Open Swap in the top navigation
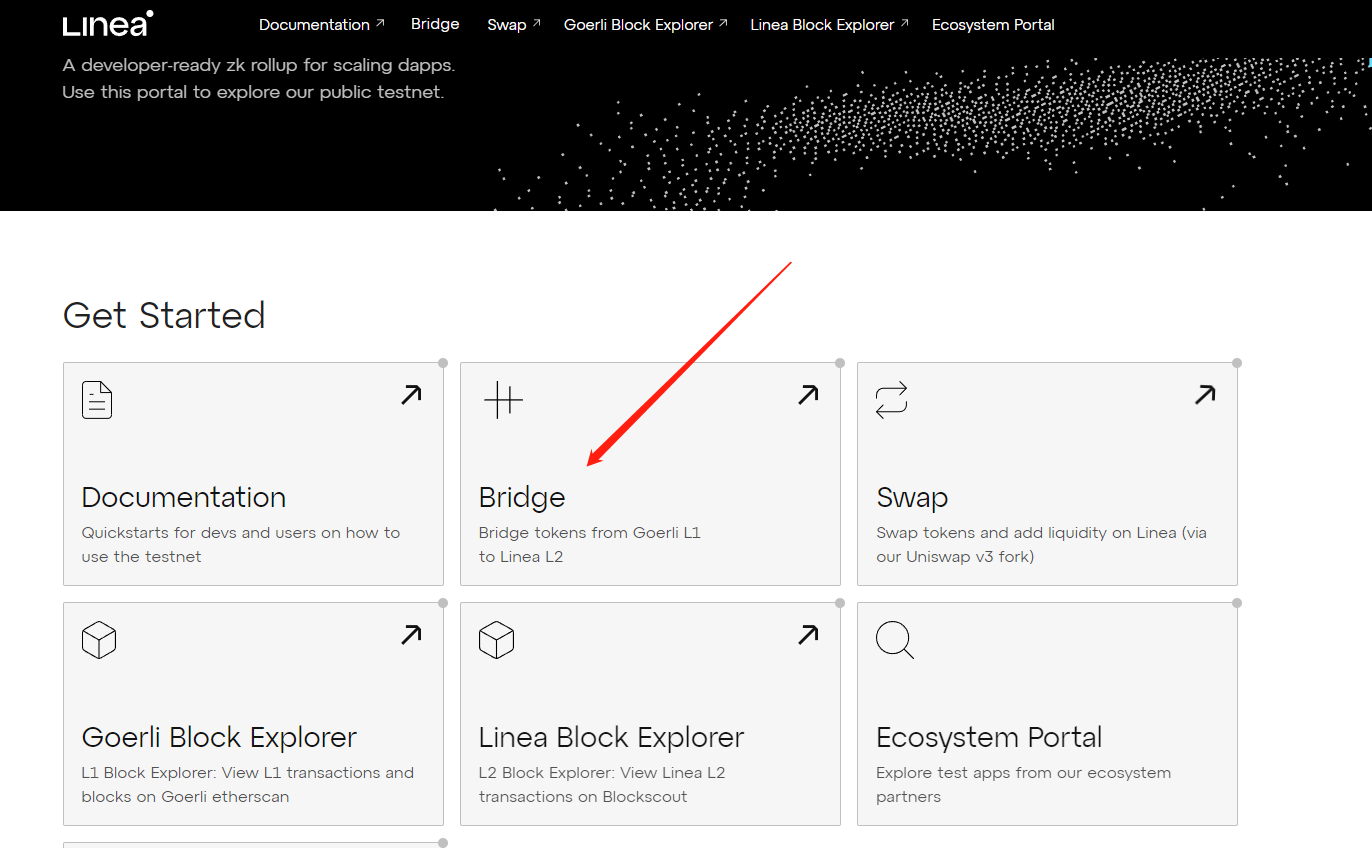 (x=513, y=24)
